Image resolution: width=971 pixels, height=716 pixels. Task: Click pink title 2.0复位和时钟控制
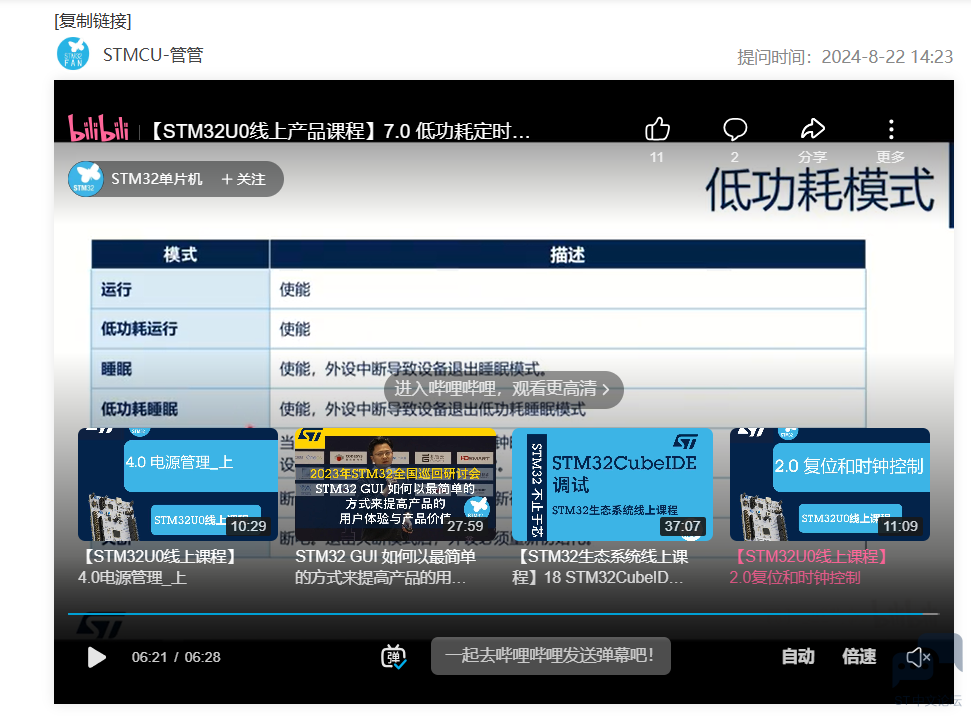tap(810, 567)
